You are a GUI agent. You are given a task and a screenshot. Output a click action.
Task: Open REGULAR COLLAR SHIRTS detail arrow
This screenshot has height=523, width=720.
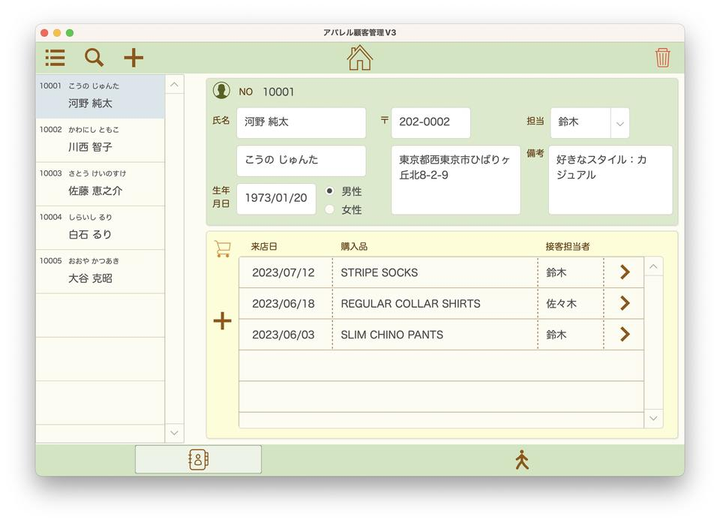625,303
